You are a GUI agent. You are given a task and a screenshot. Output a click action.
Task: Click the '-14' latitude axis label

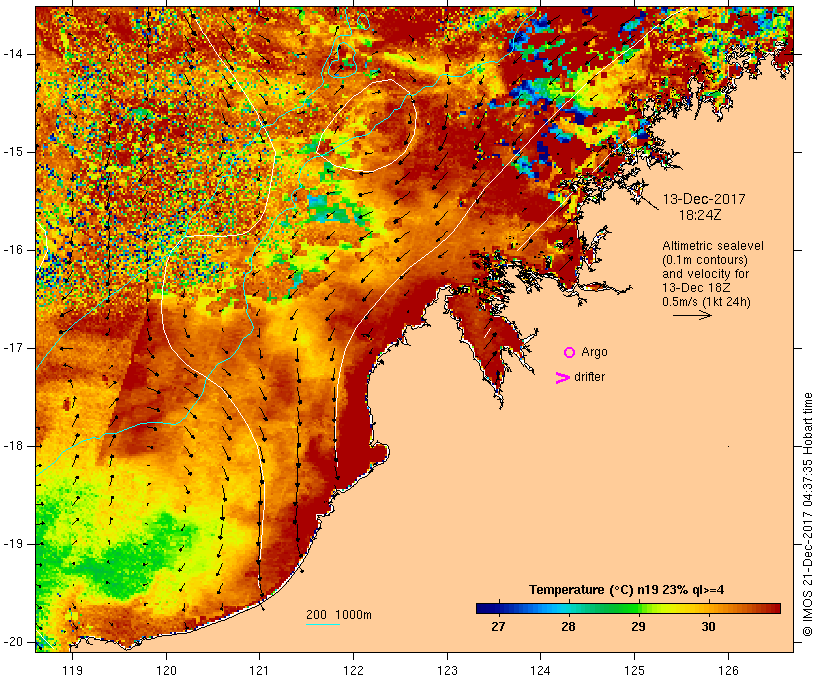(12, 54)
